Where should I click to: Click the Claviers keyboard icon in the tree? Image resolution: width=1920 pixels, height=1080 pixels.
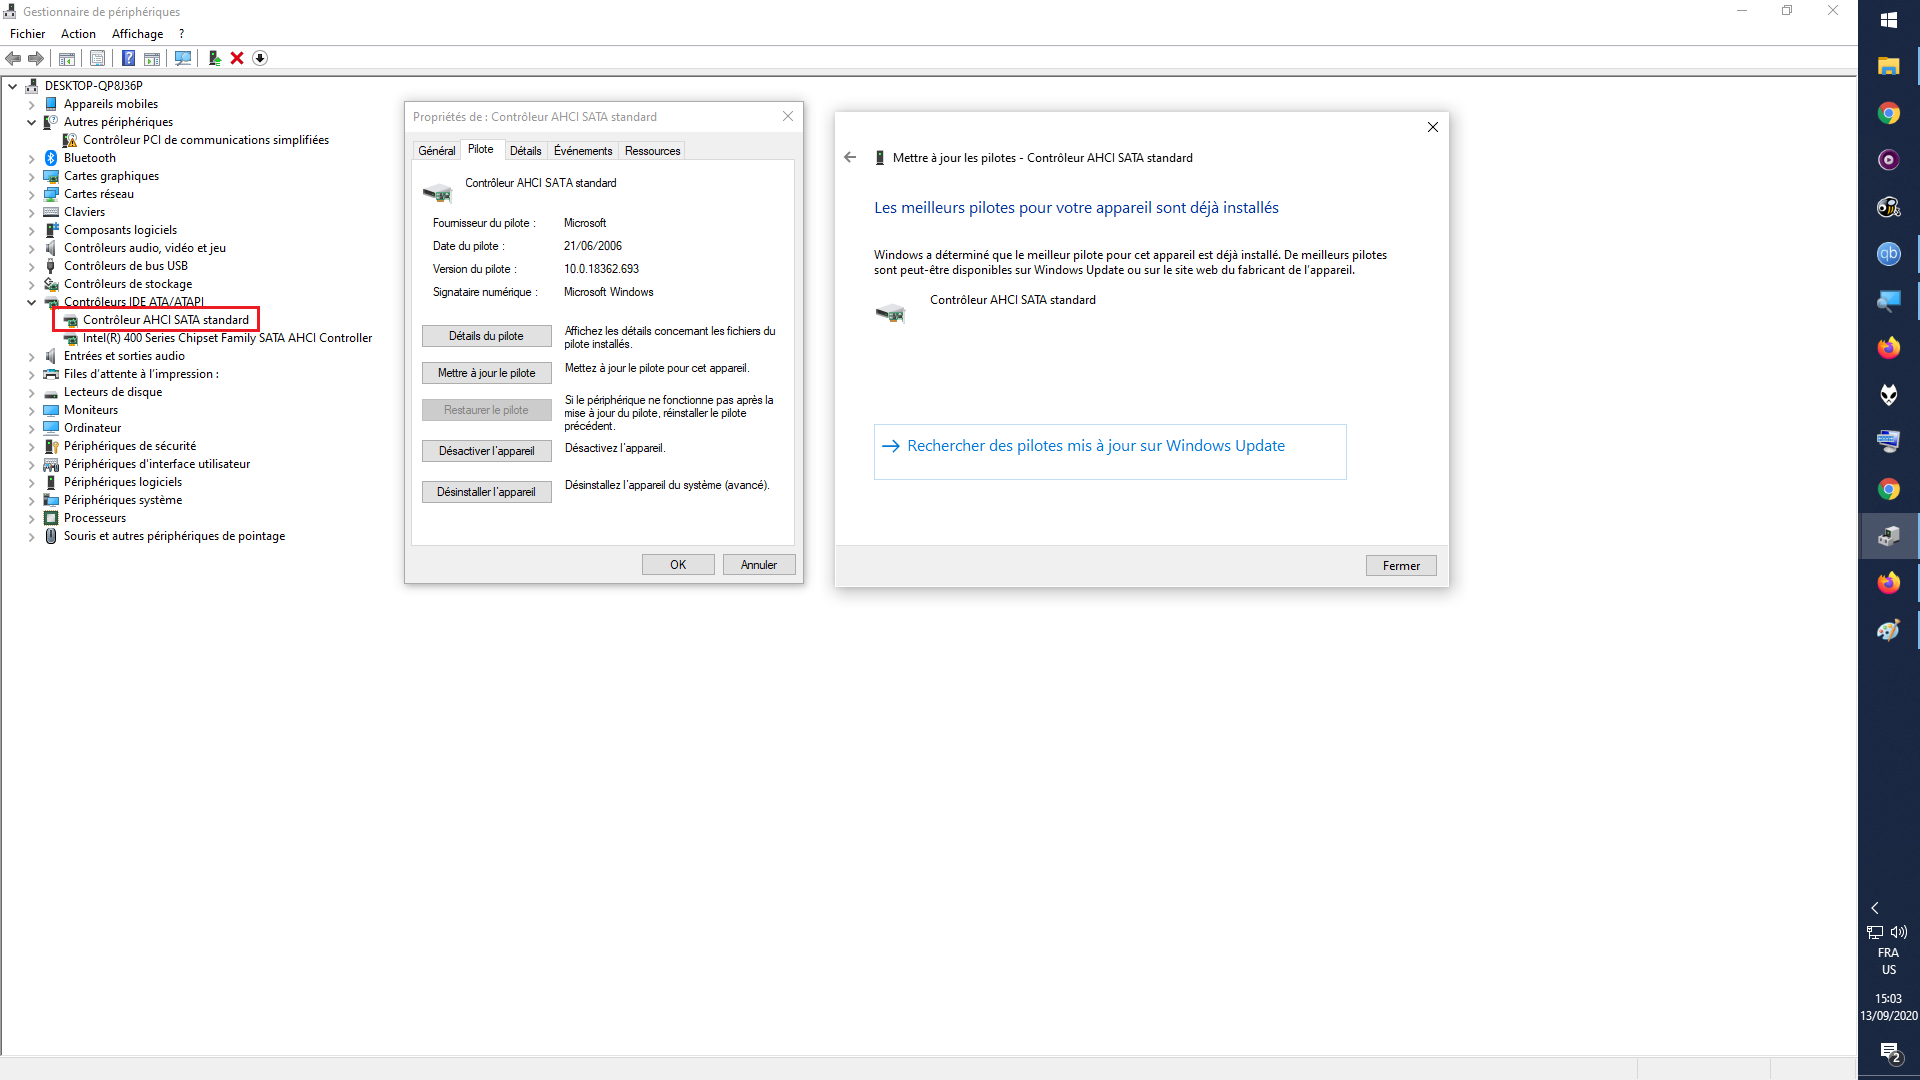[x=51, y=212]
